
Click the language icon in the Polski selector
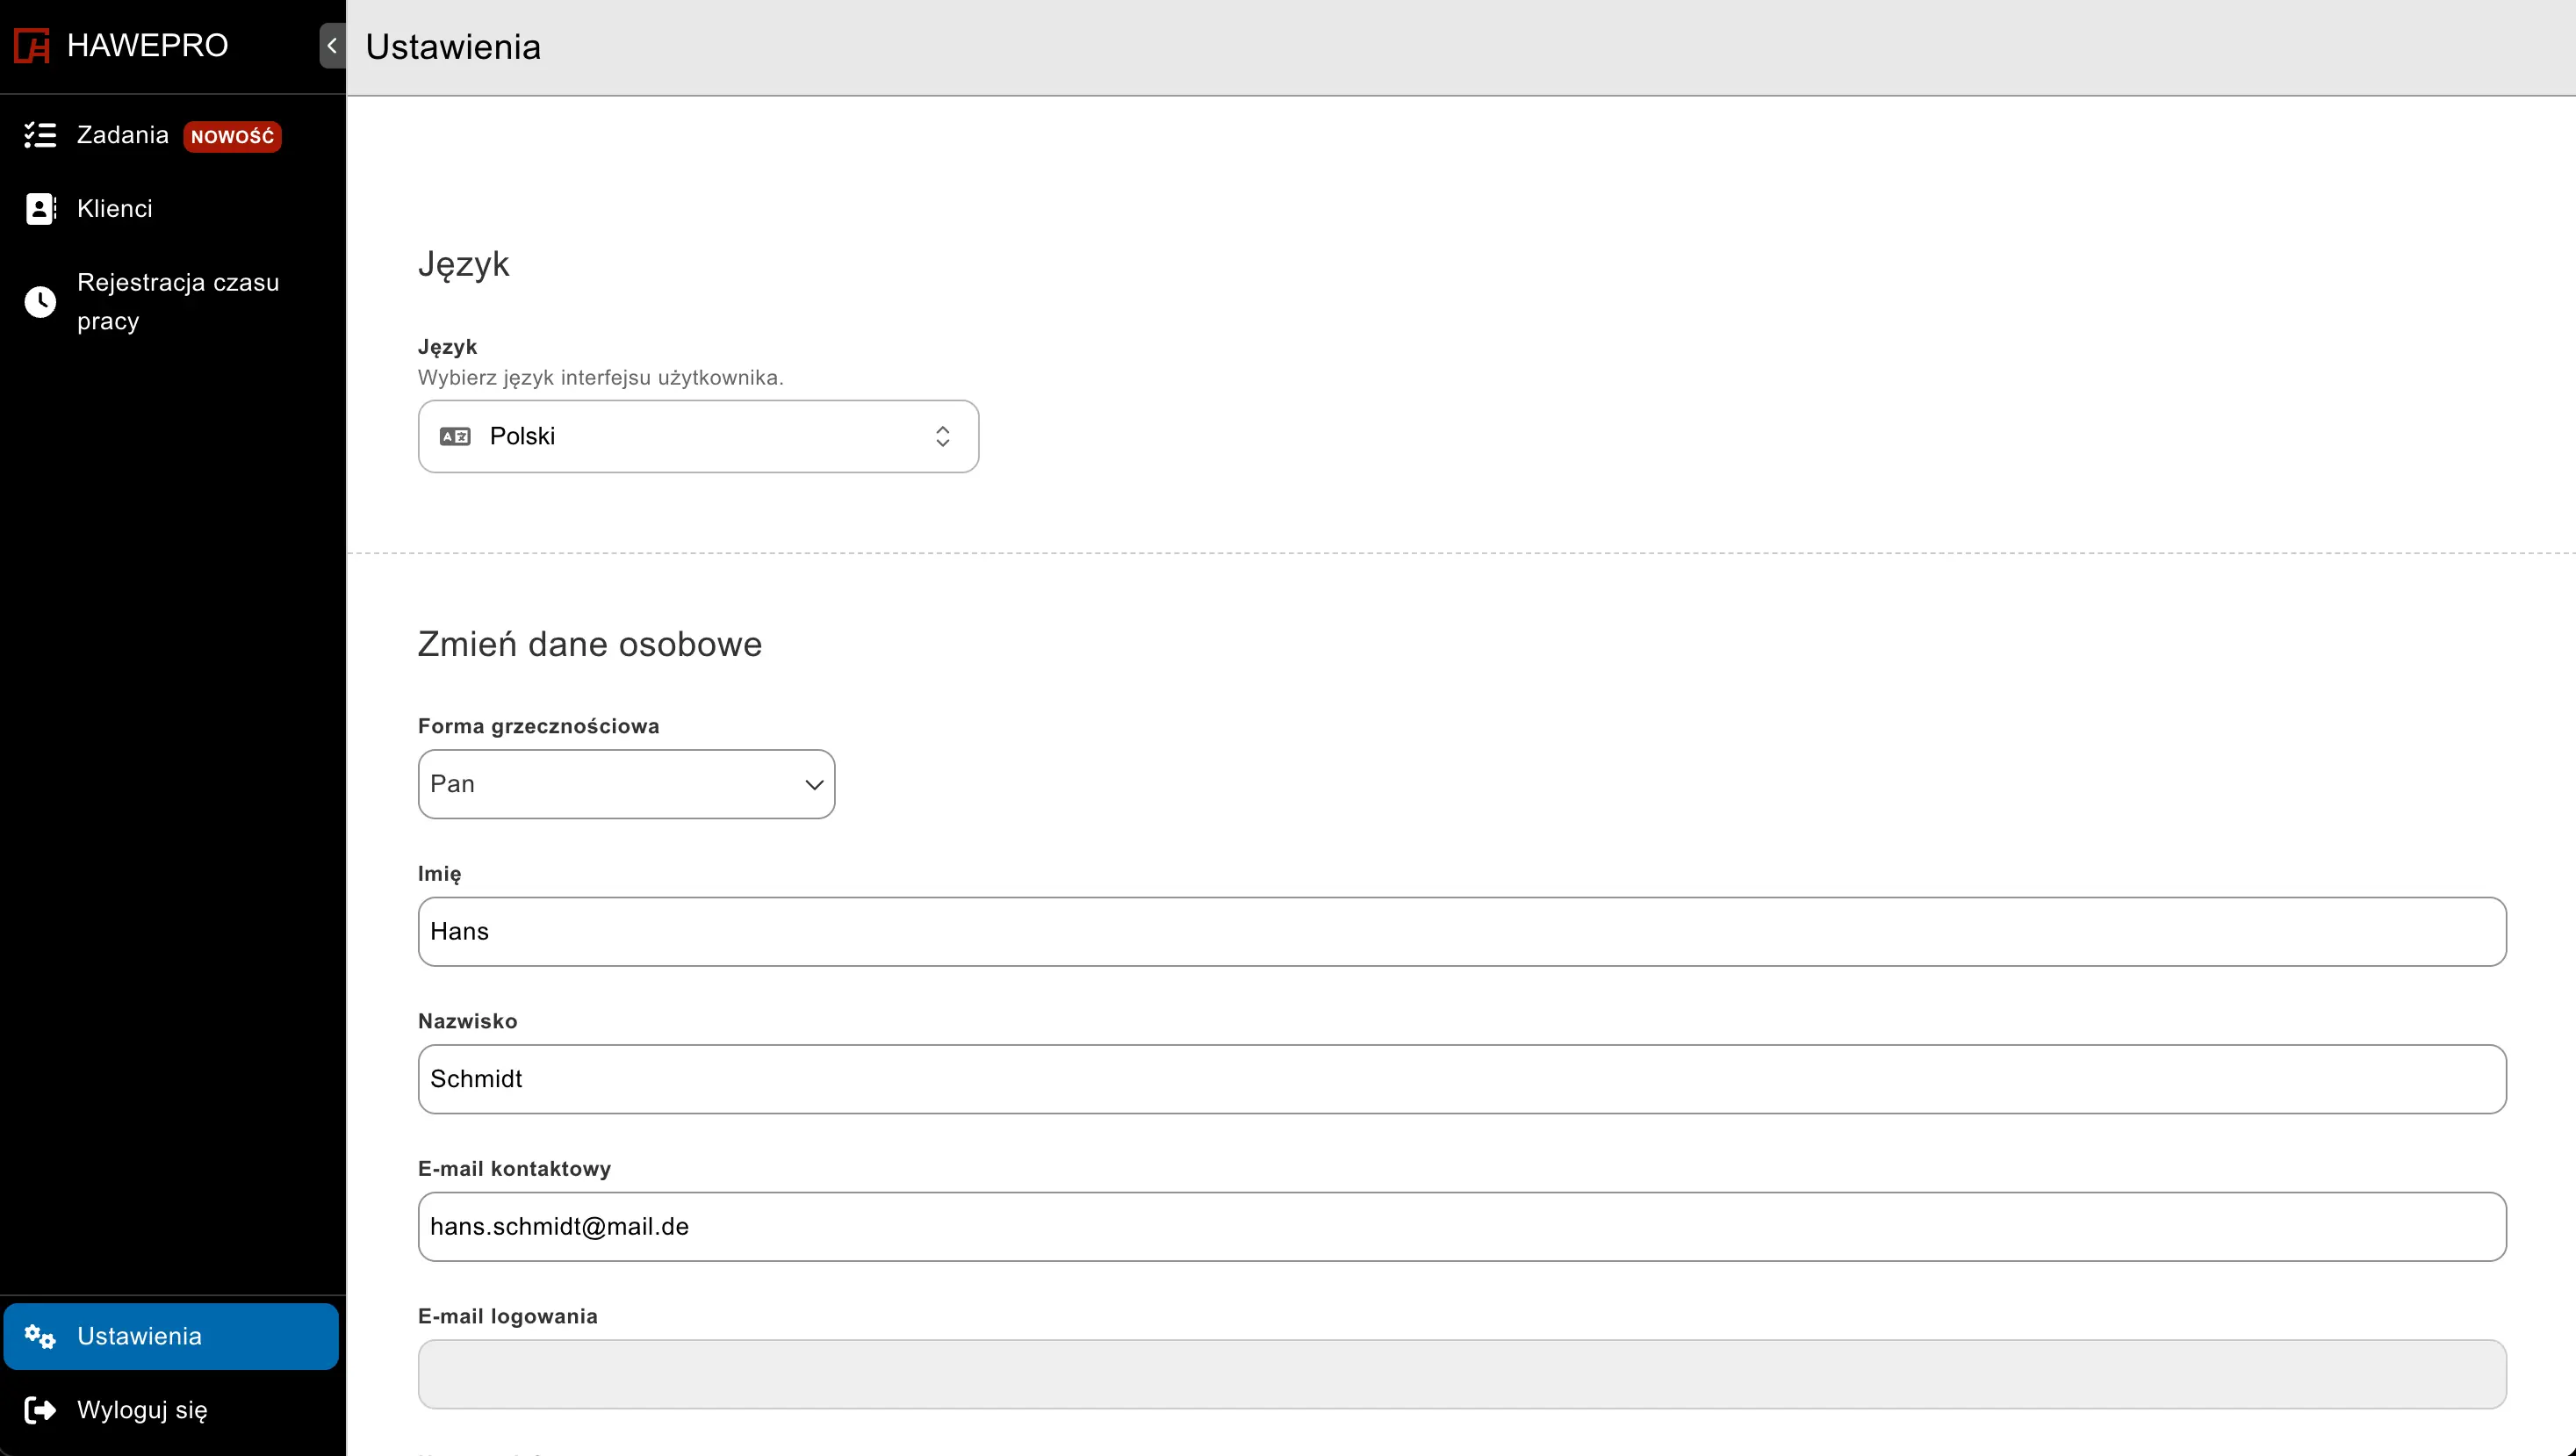tap(455, 436)
